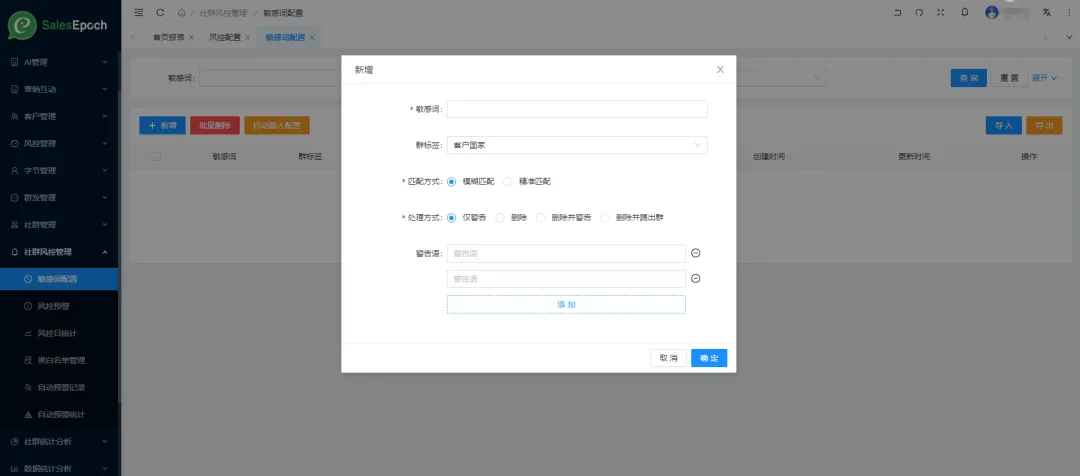This screenshot has width=1080, height=476.
Task: Click the blue 查询 search button
Action: point(968,78)
